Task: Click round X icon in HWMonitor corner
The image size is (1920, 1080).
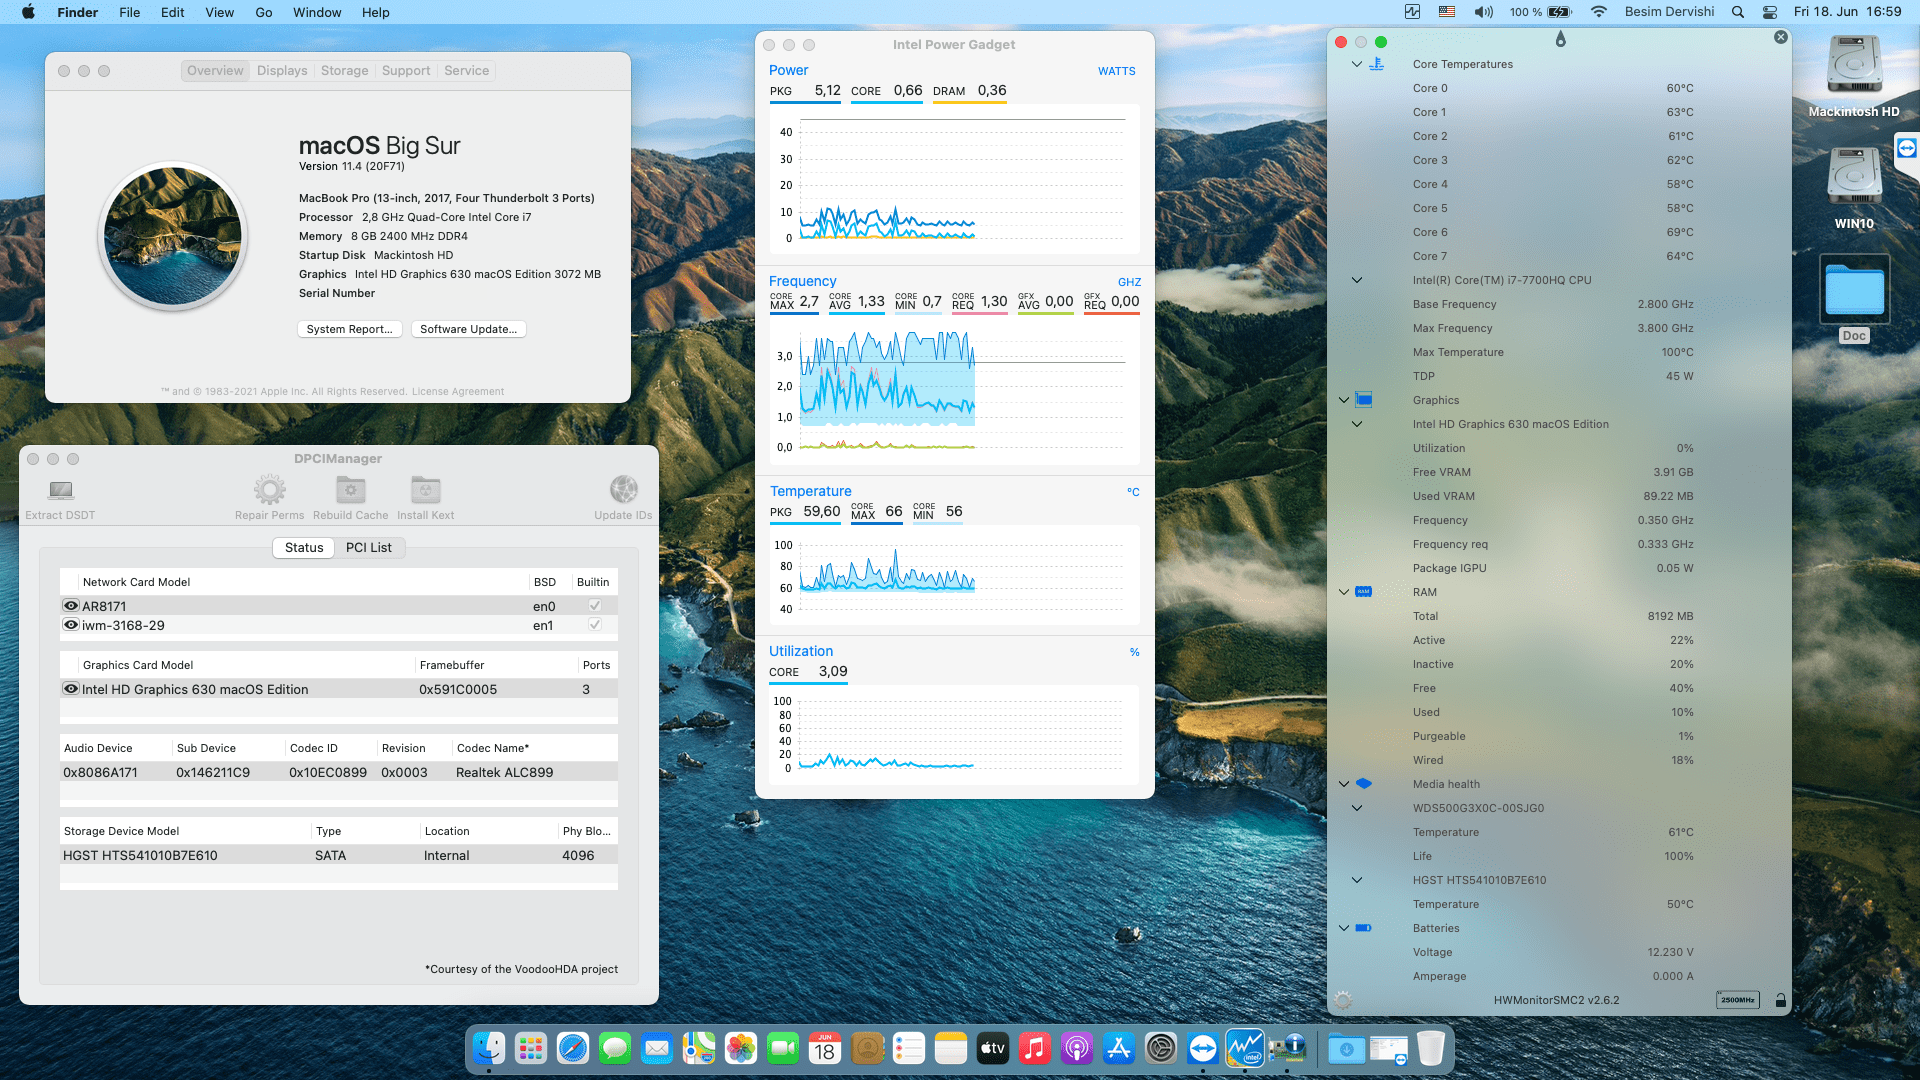Action: 1780,37
